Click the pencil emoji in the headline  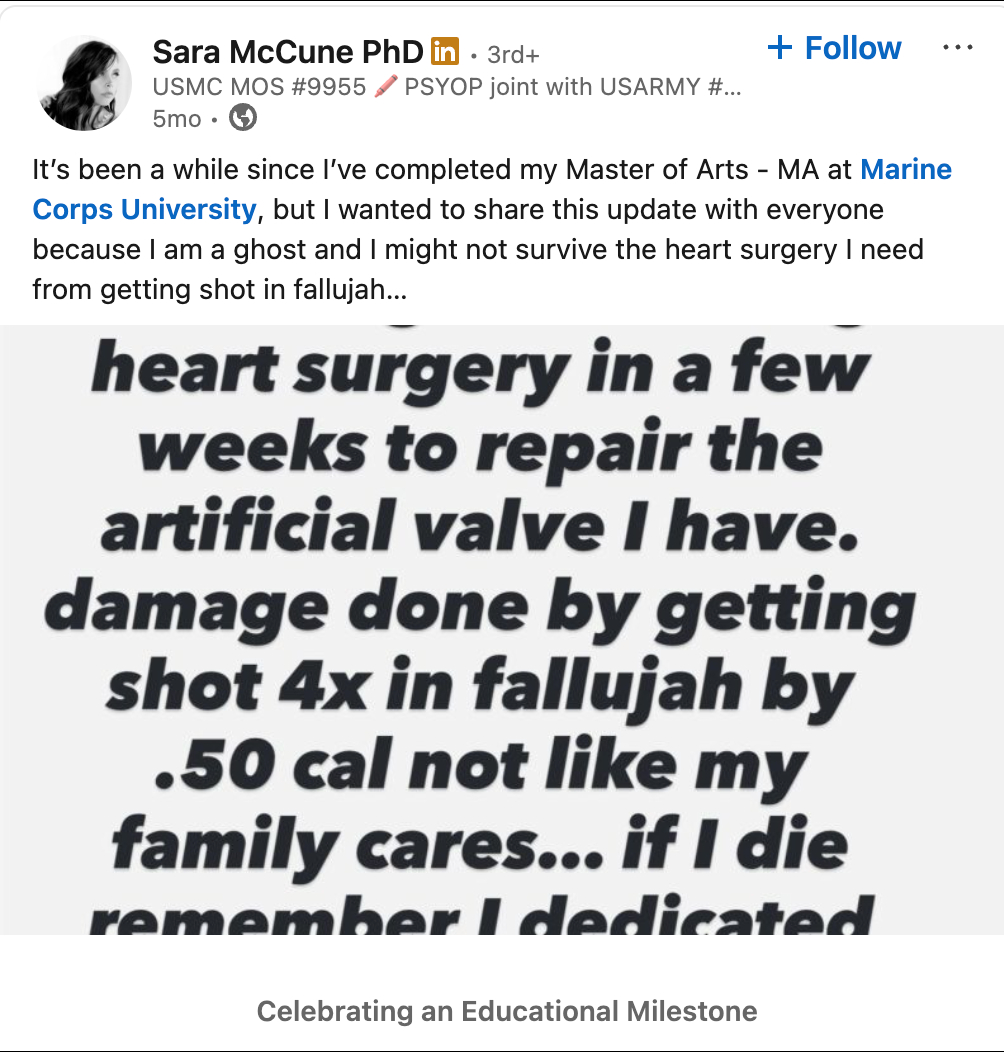385,87
